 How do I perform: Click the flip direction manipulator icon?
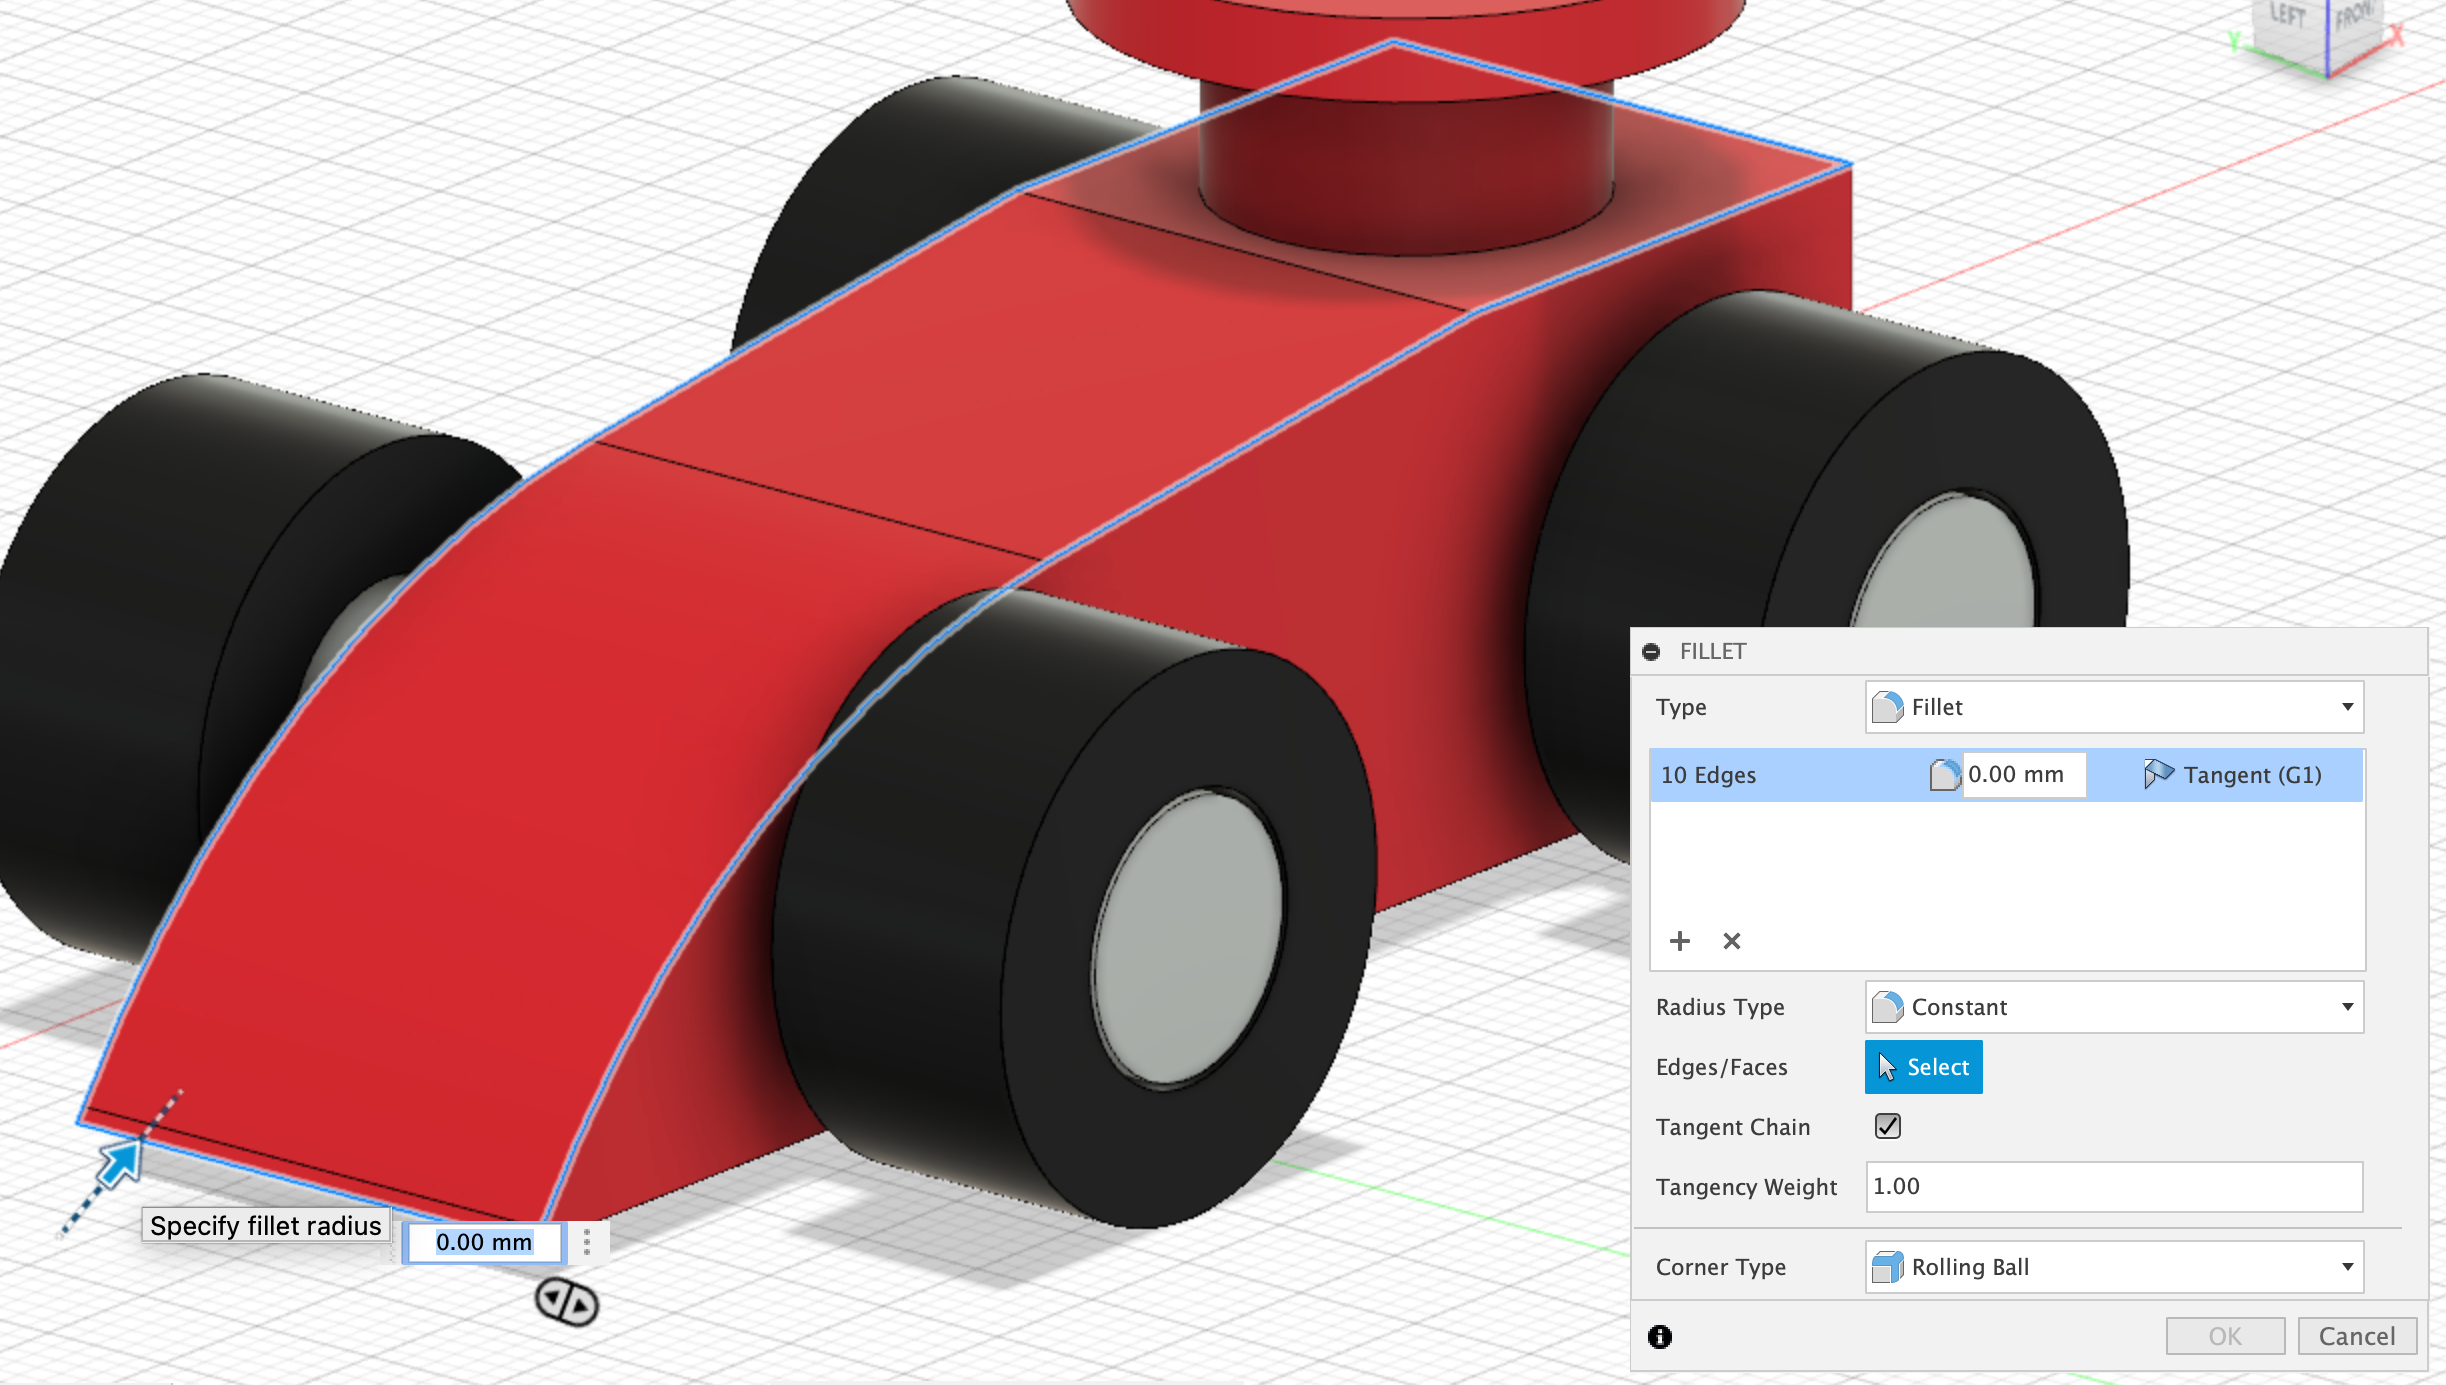coord(567,1302)
